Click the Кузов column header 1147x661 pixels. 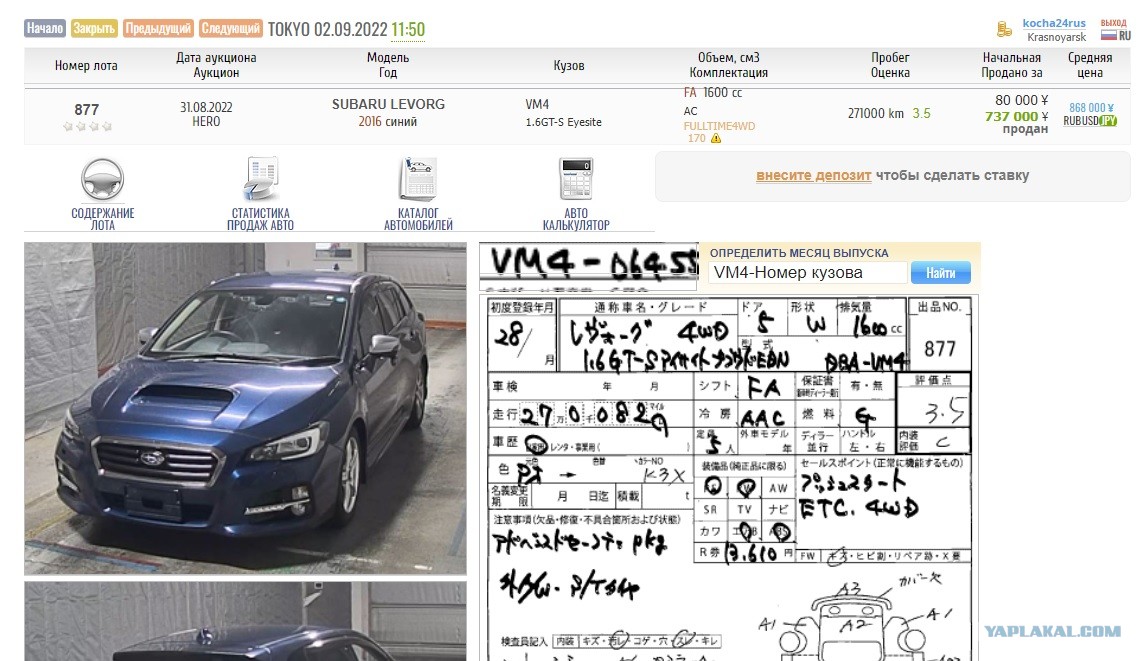point(569,66)
